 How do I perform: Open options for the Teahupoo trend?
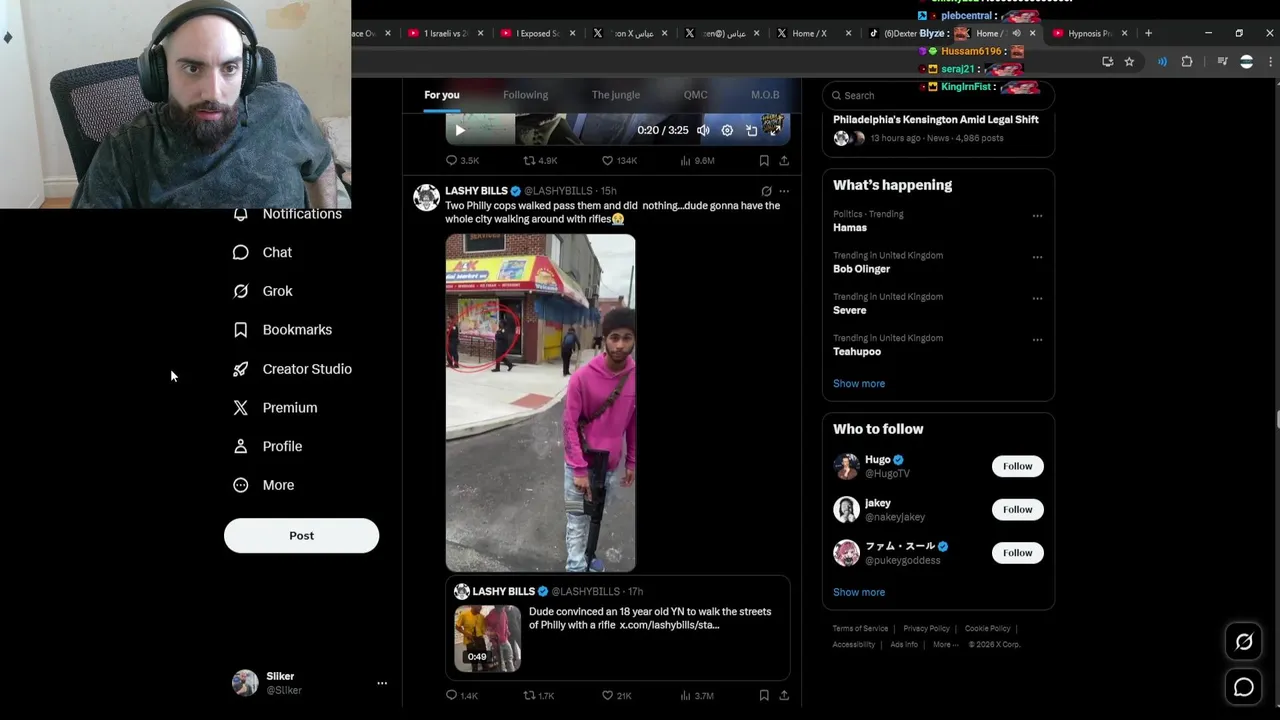1037,340
